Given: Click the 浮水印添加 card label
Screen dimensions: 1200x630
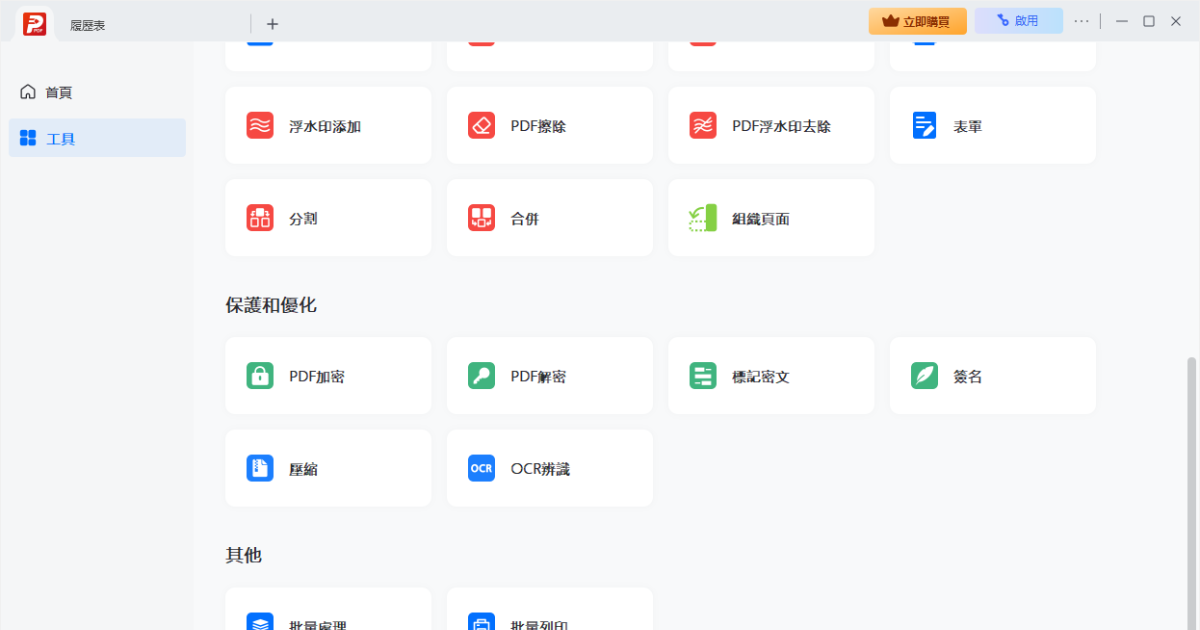Looking at the screenshot, I should click(325, 127).
